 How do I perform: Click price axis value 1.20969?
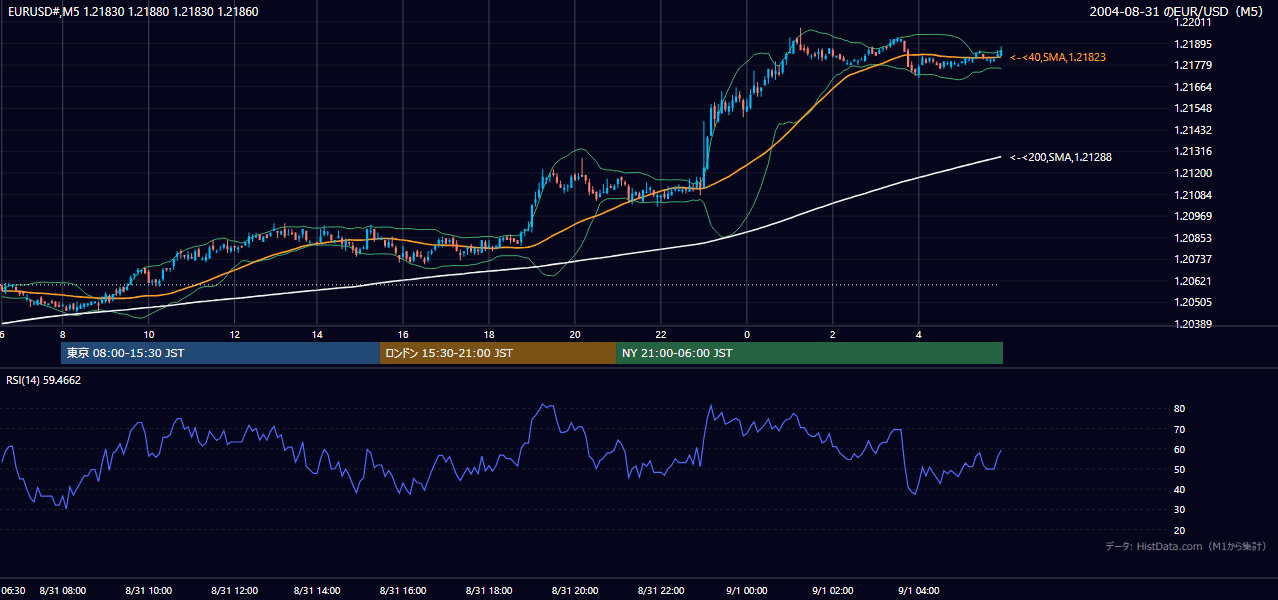(1192, 216)
